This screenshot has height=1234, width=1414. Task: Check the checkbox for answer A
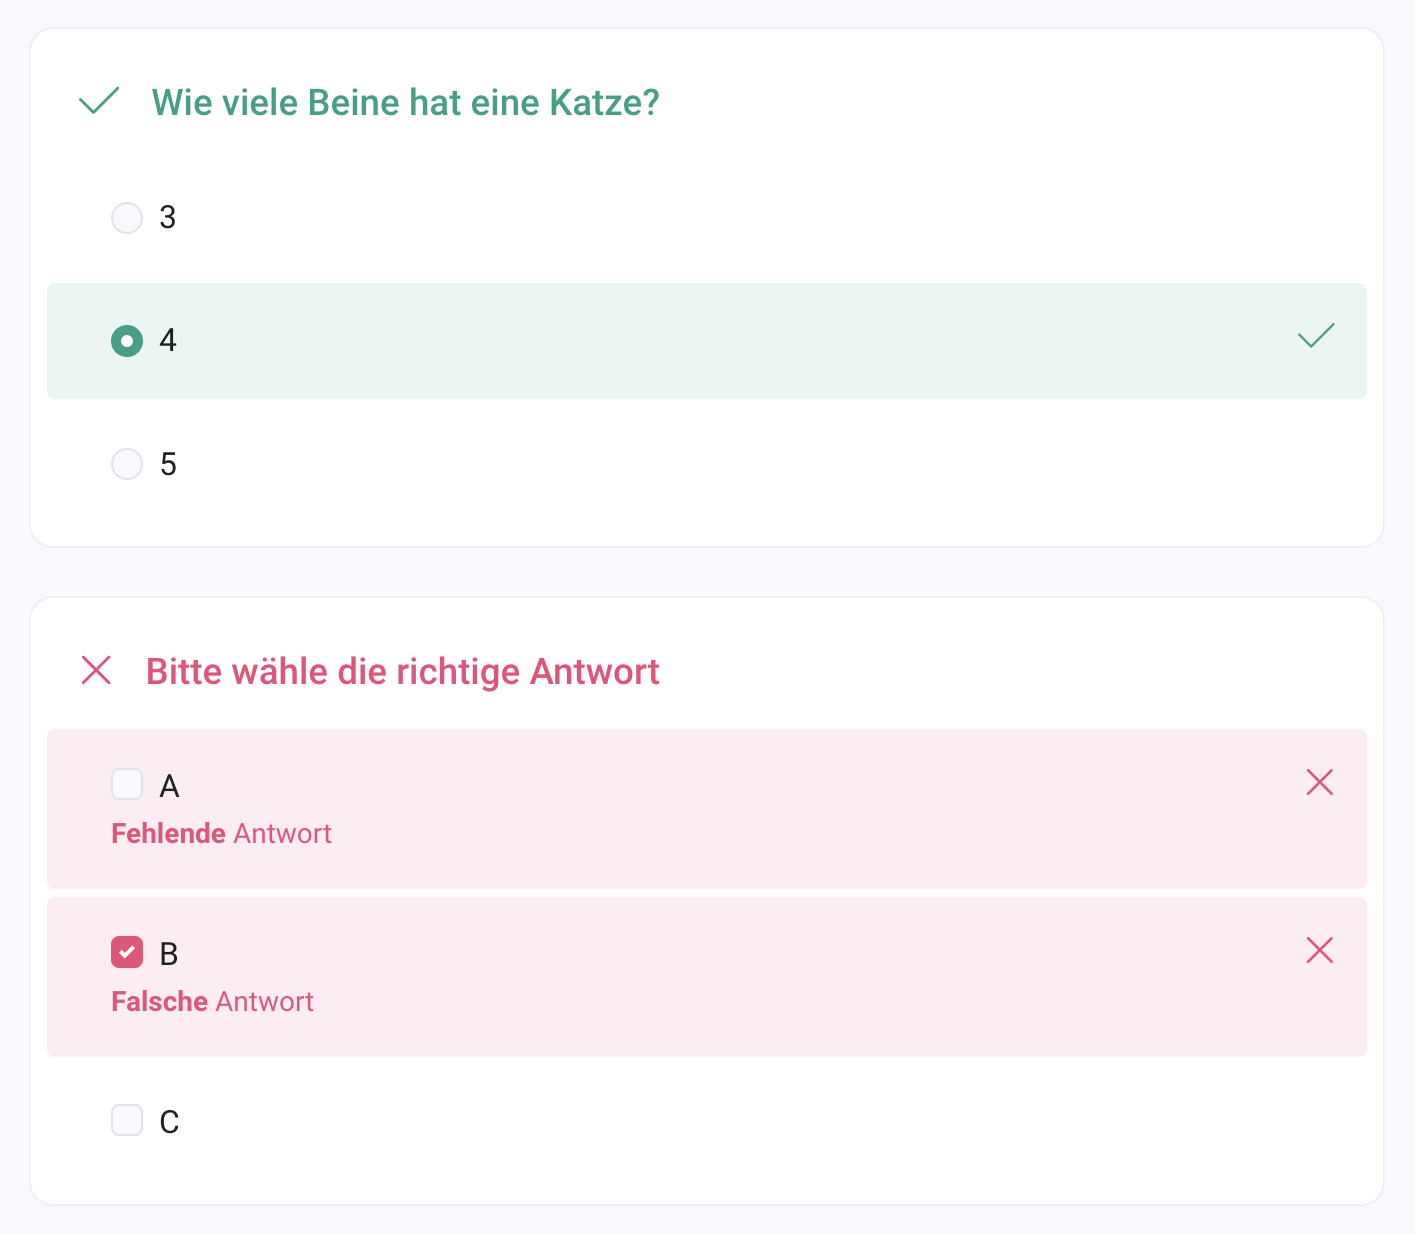[127, 784]
